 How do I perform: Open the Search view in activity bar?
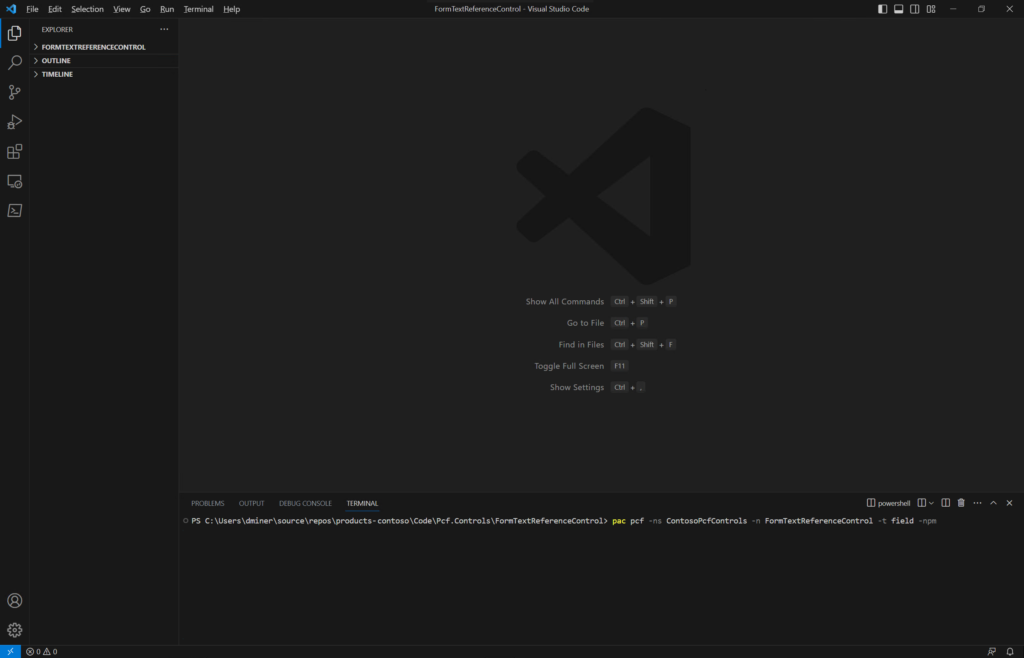coord(14,62)
